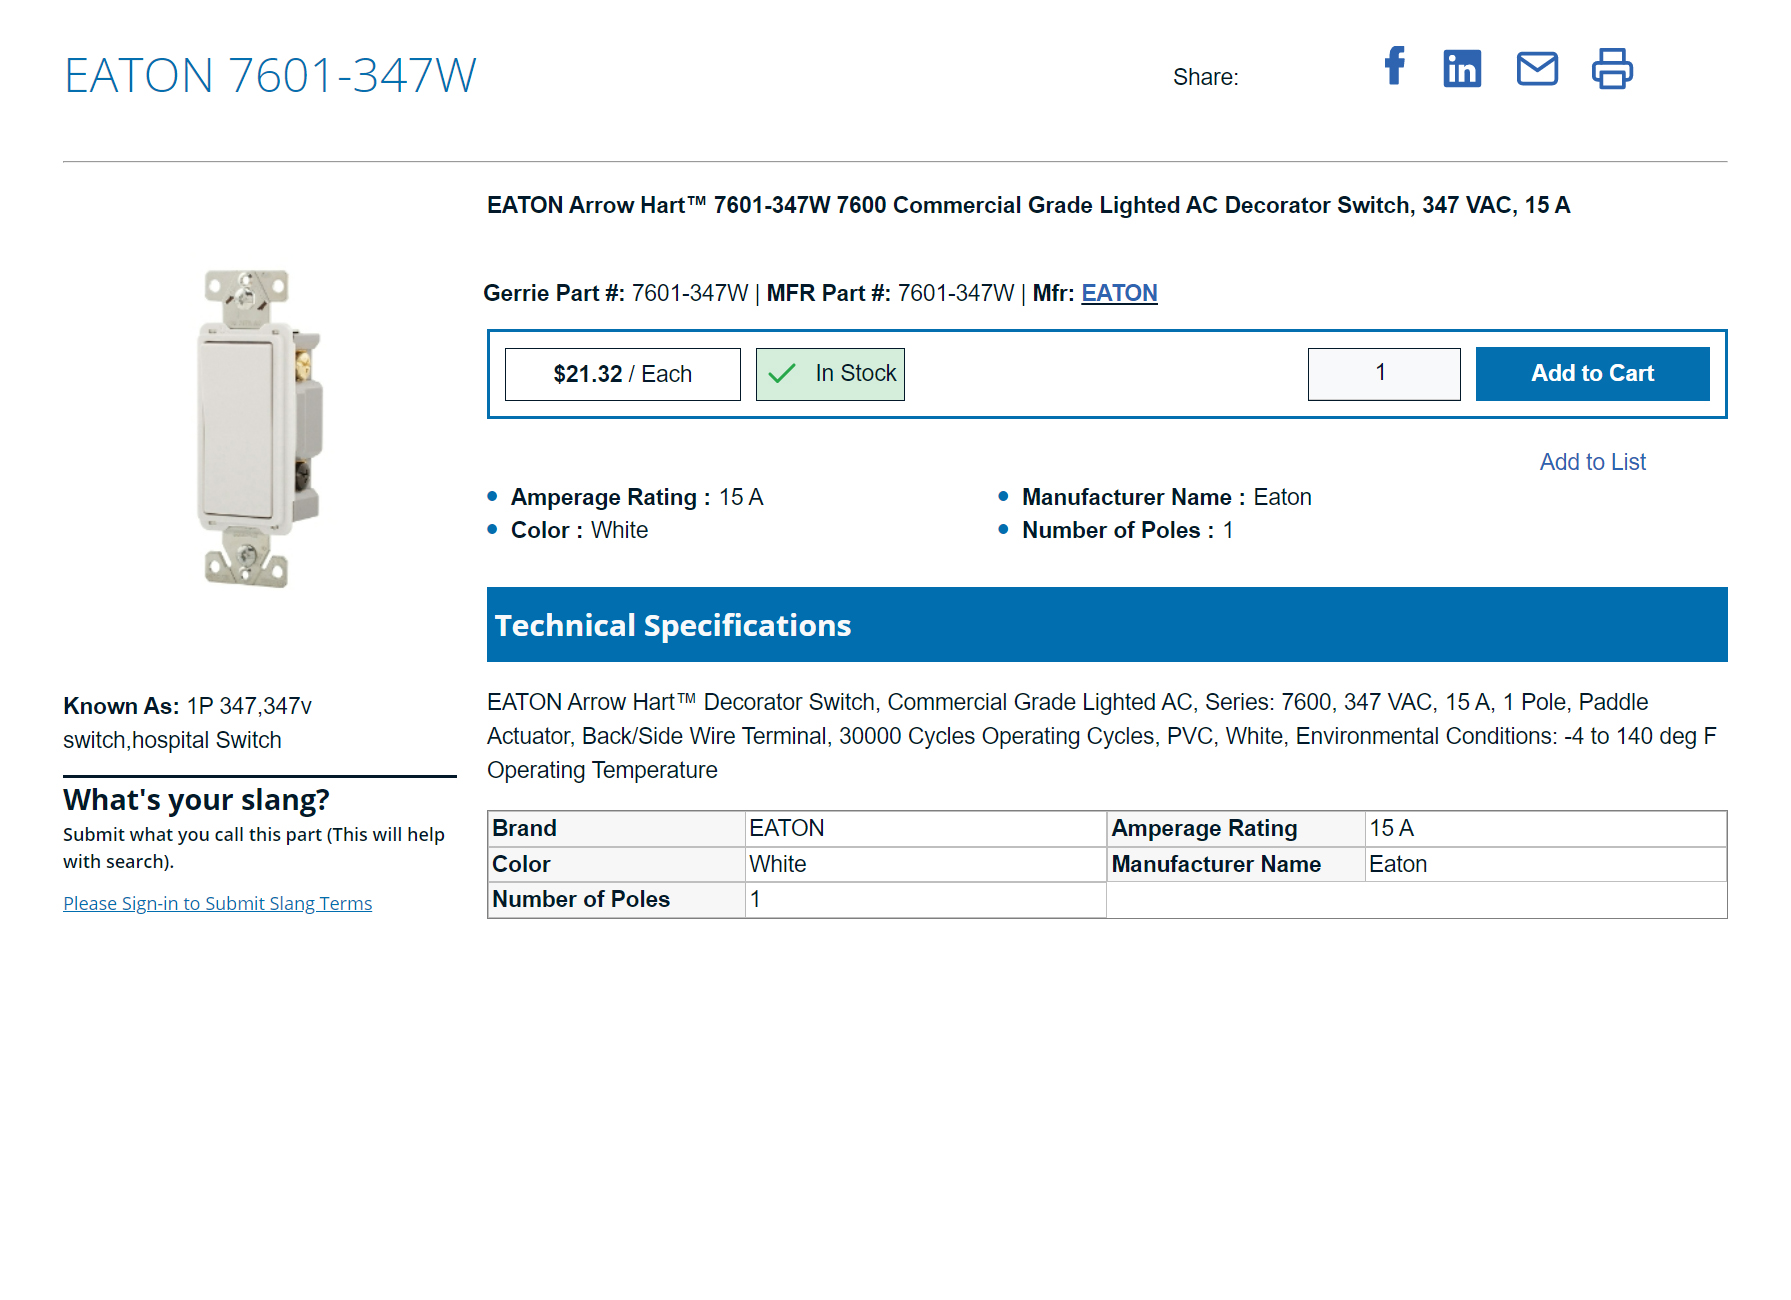Click the Color : White bullet
Screen dimensions: 1791x1300
(x=579, y=530)
